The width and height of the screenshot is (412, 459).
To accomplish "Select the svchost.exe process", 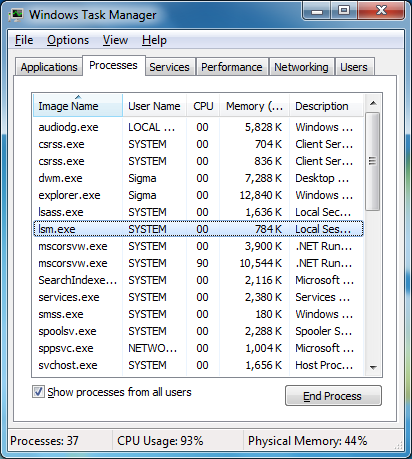I will 198,365.
